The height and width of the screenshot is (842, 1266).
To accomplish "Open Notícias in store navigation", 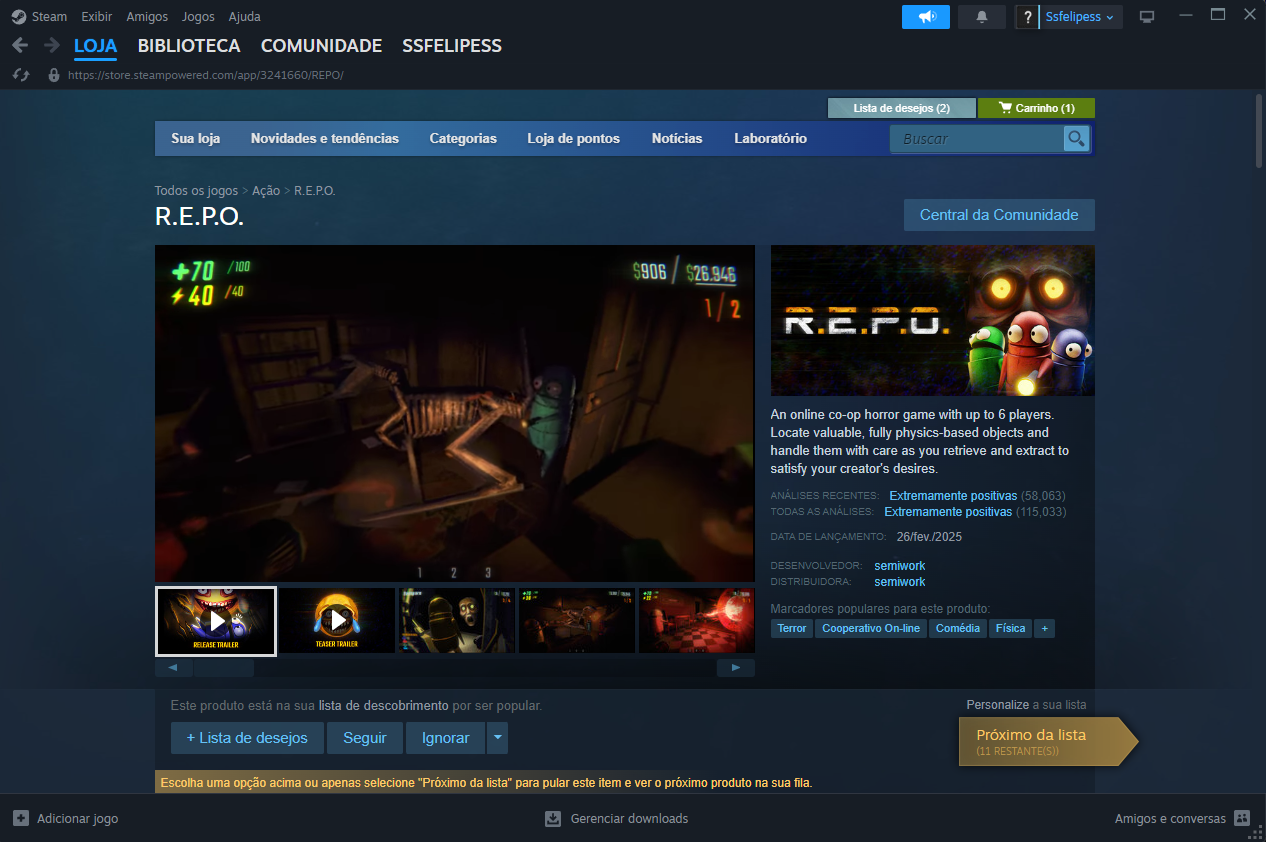I will 677,139.
